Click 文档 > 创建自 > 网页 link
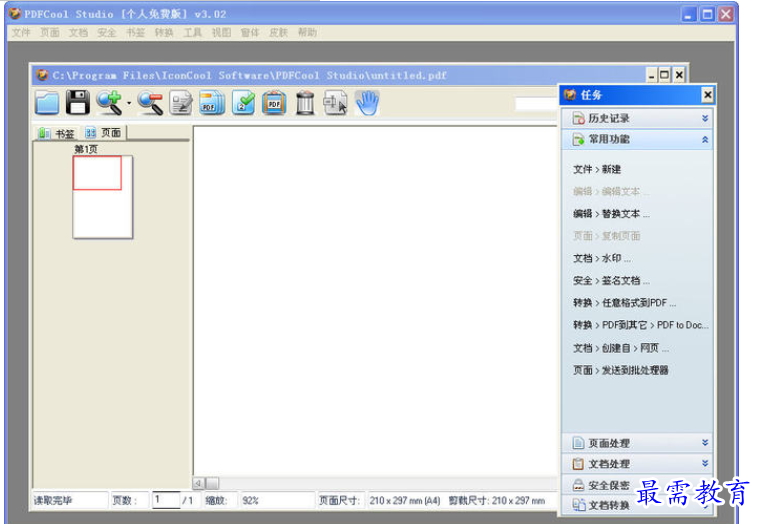This screenshot has height=524, width=758. click(621, 348)
